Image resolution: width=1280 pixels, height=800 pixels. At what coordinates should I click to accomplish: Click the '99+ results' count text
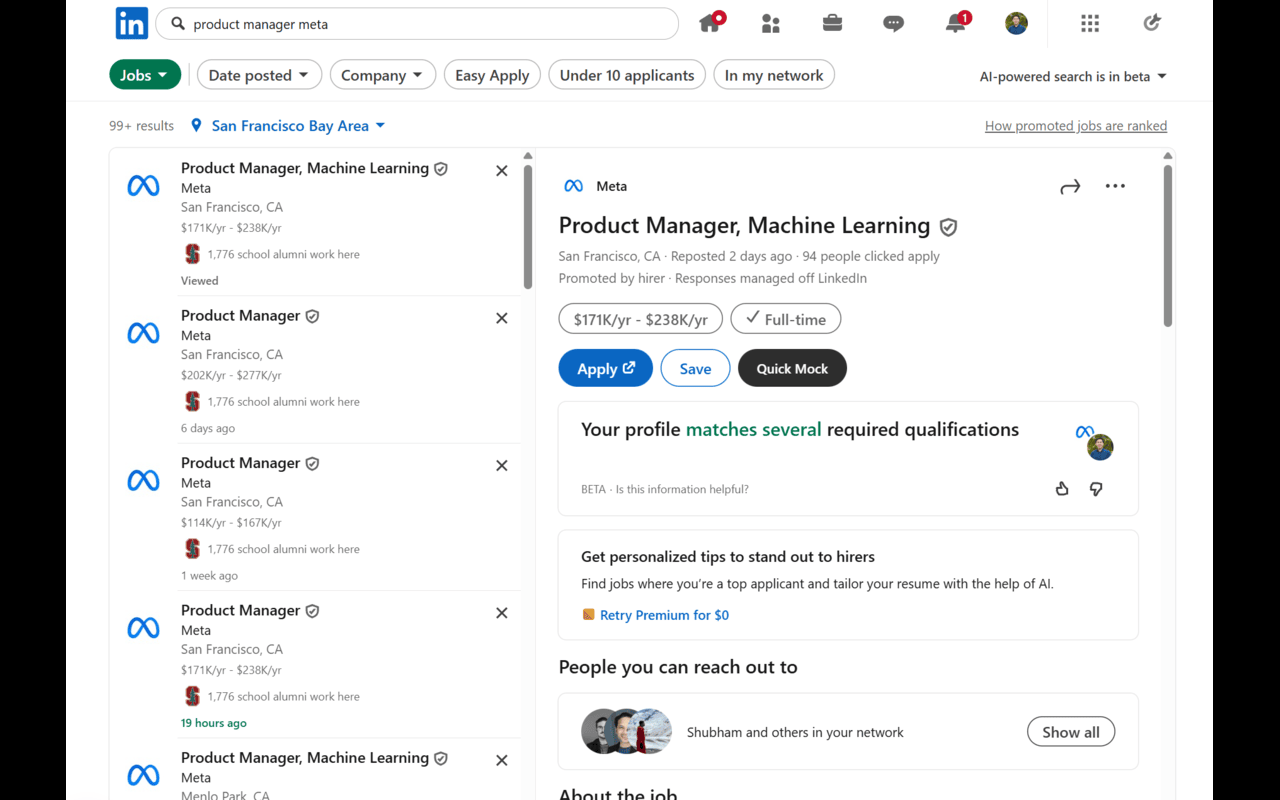tap(141, 126)
